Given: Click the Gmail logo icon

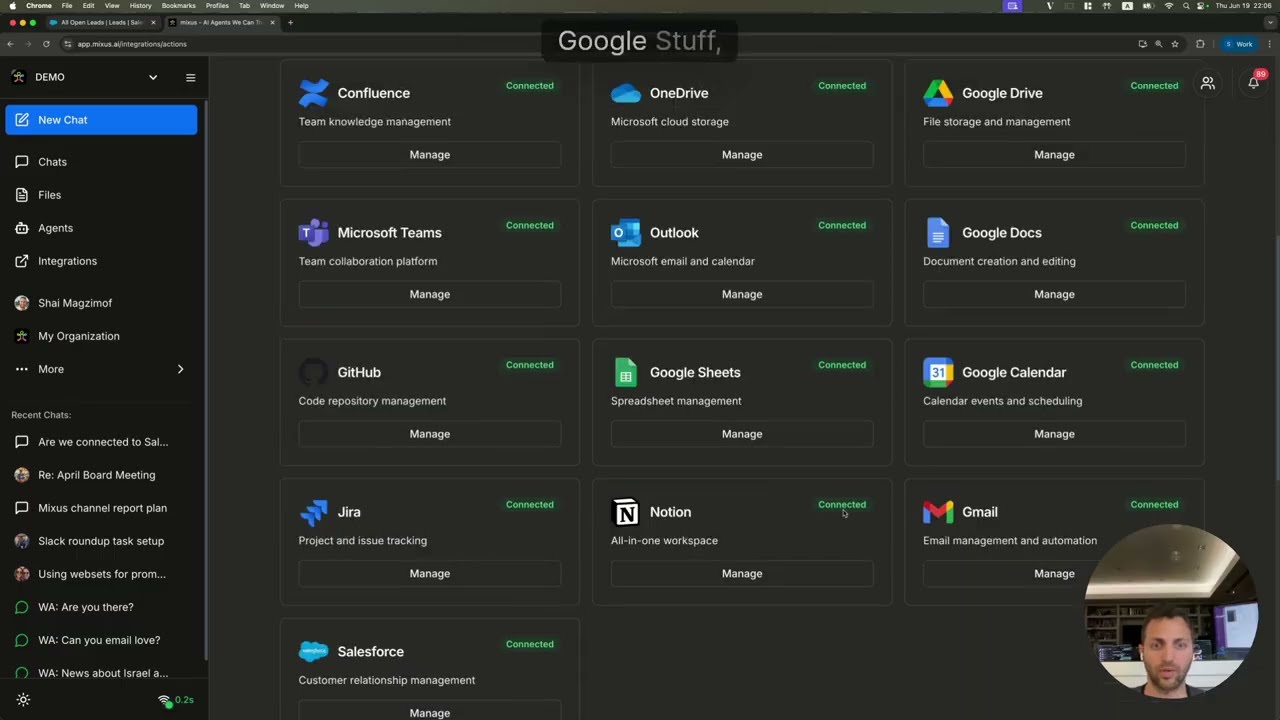Looking at the screenshot, I should (938, 512).
